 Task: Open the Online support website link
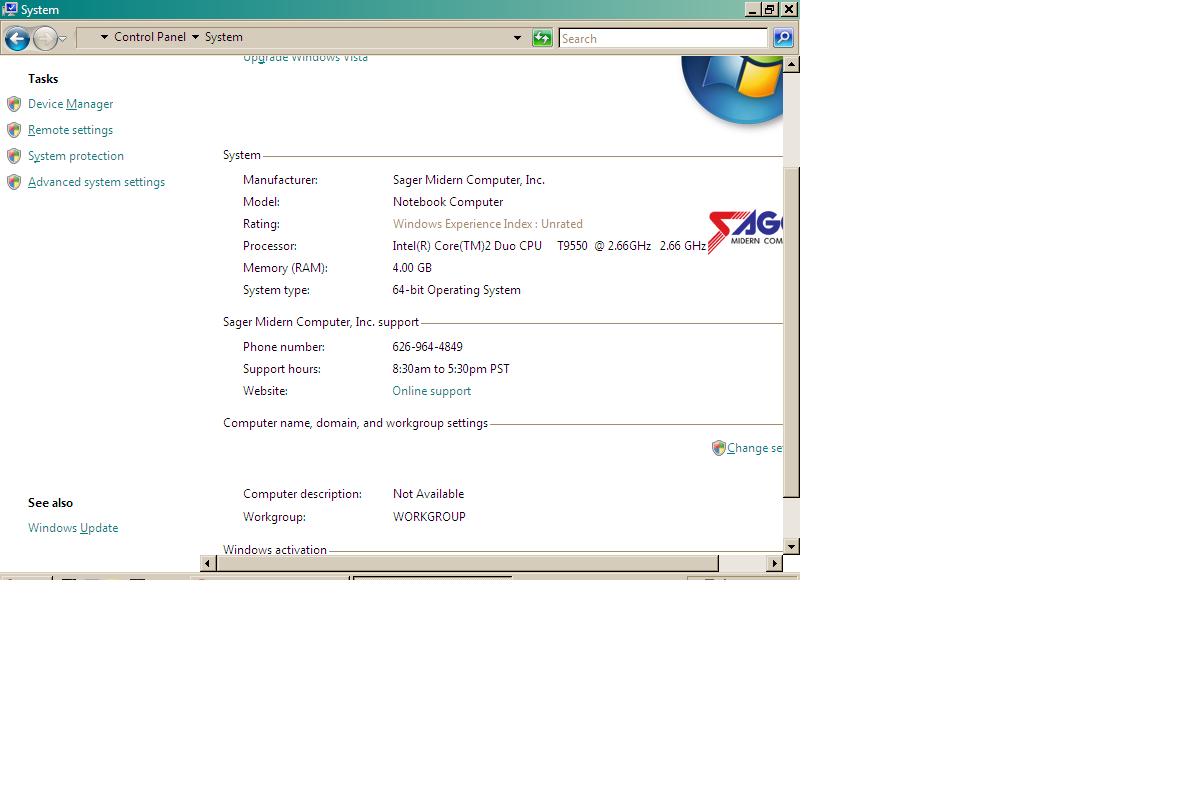point(432,391)
